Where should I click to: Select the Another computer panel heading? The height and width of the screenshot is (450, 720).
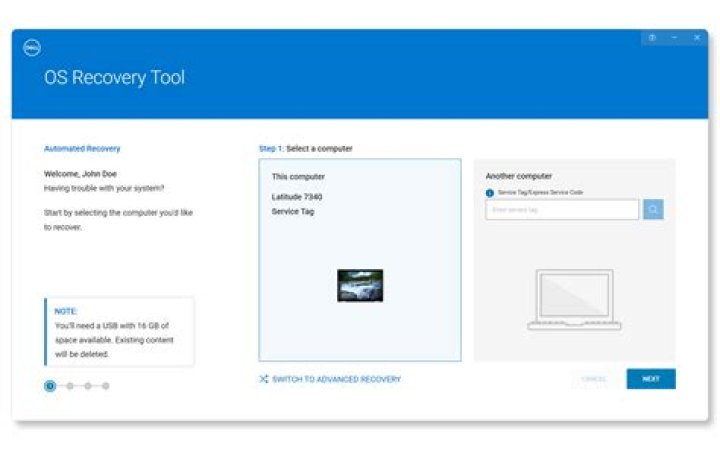coord(519,176)
